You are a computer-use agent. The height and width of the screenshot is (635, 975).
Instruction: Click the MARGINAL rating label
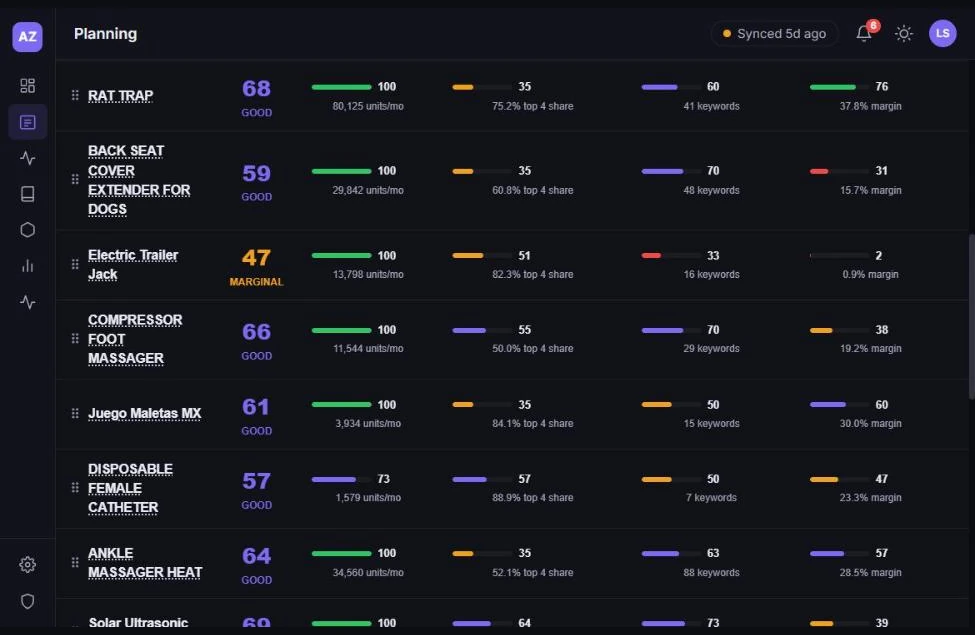256,282
